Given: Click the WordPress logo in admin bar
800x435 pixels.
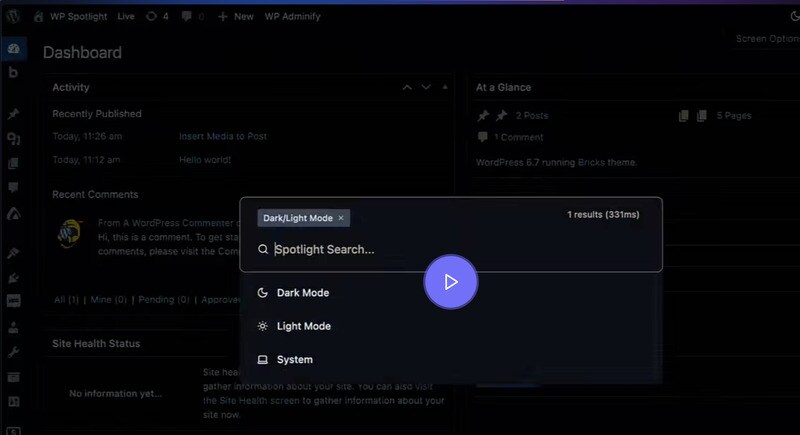Looking at the screenshot, I should point(13,17).
